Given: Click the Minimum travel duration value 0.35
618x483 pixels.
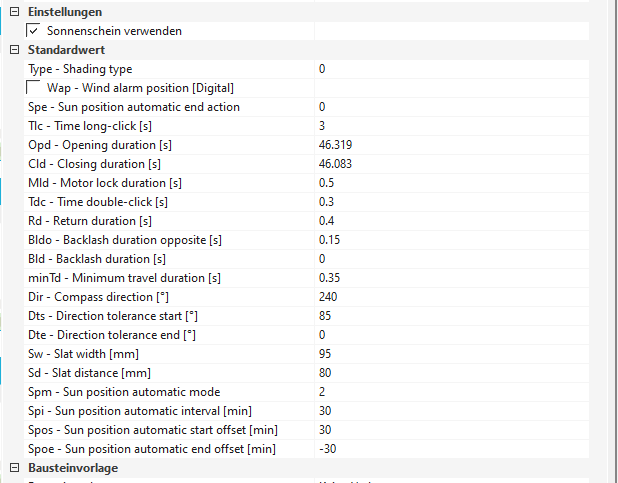Looking at the screenshot, I should [x=330, y=278].
